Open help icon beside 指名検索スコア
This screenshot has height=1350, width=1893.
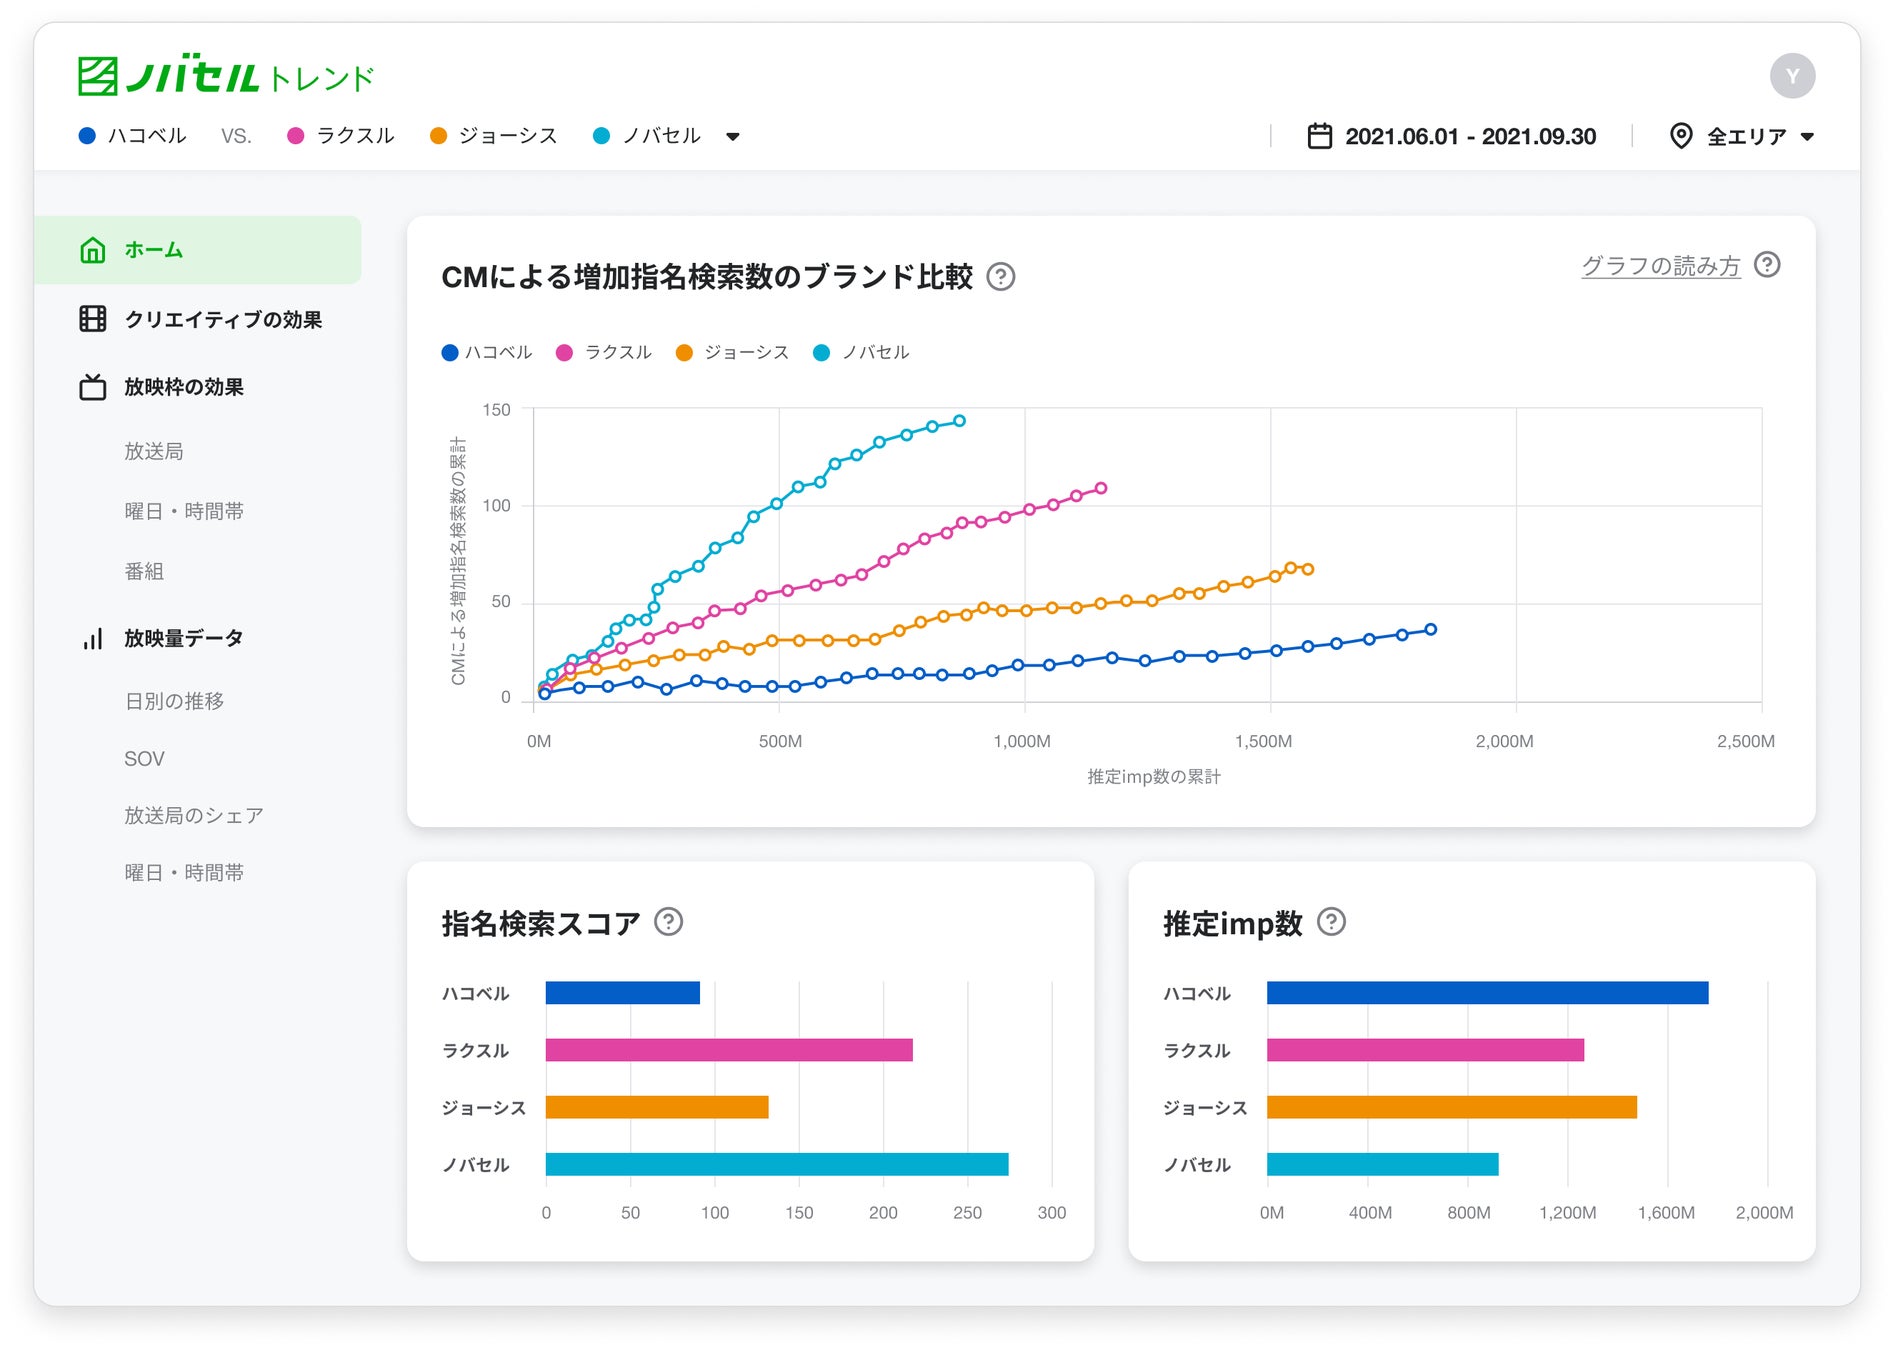(668, 922)
